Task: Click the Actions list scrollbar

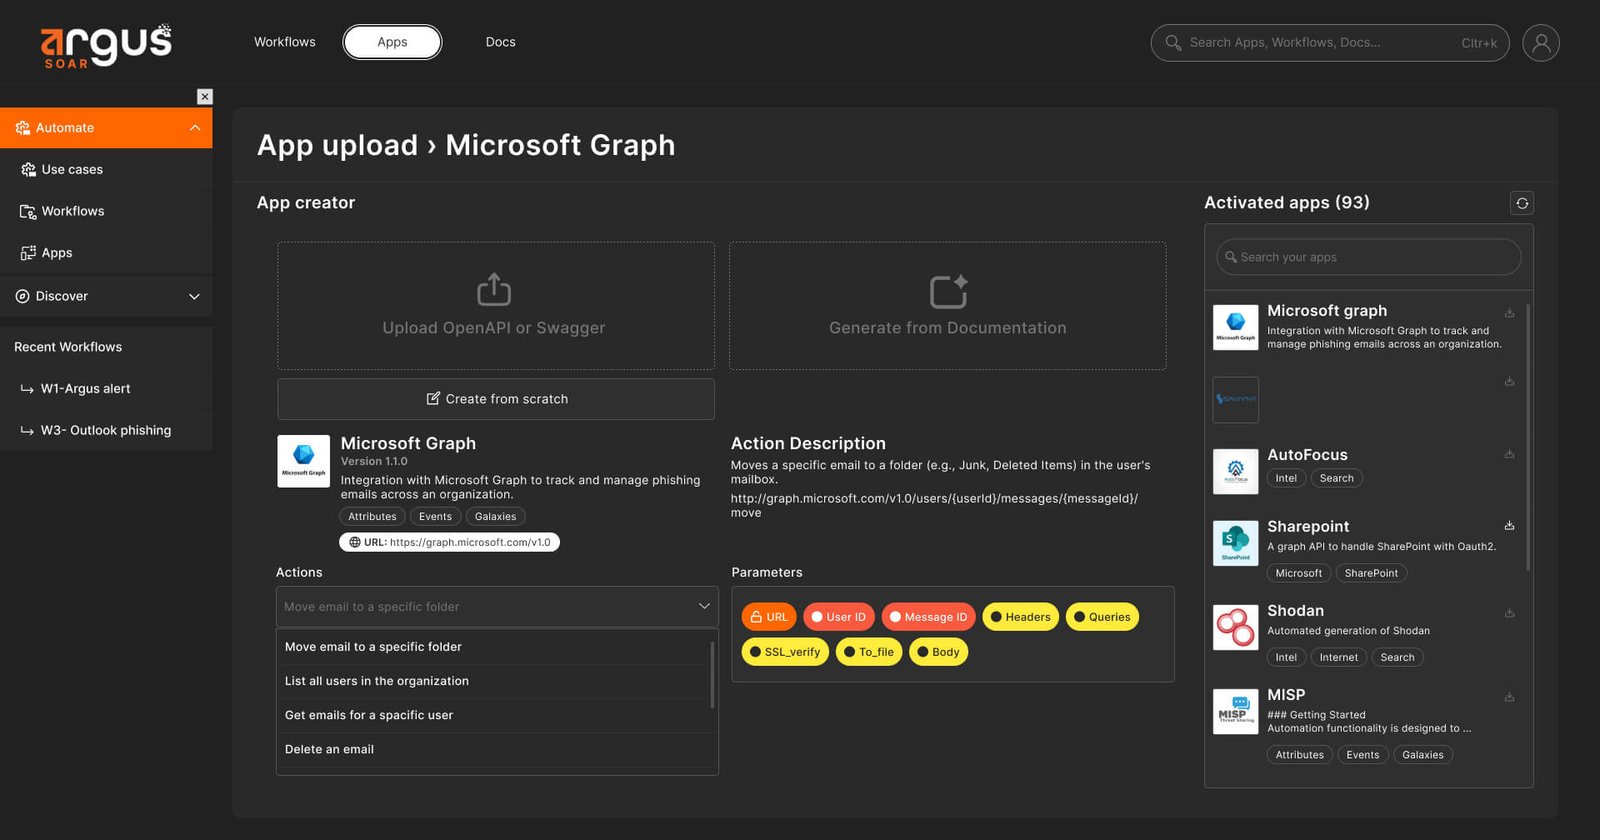Action: click(713, 675)
